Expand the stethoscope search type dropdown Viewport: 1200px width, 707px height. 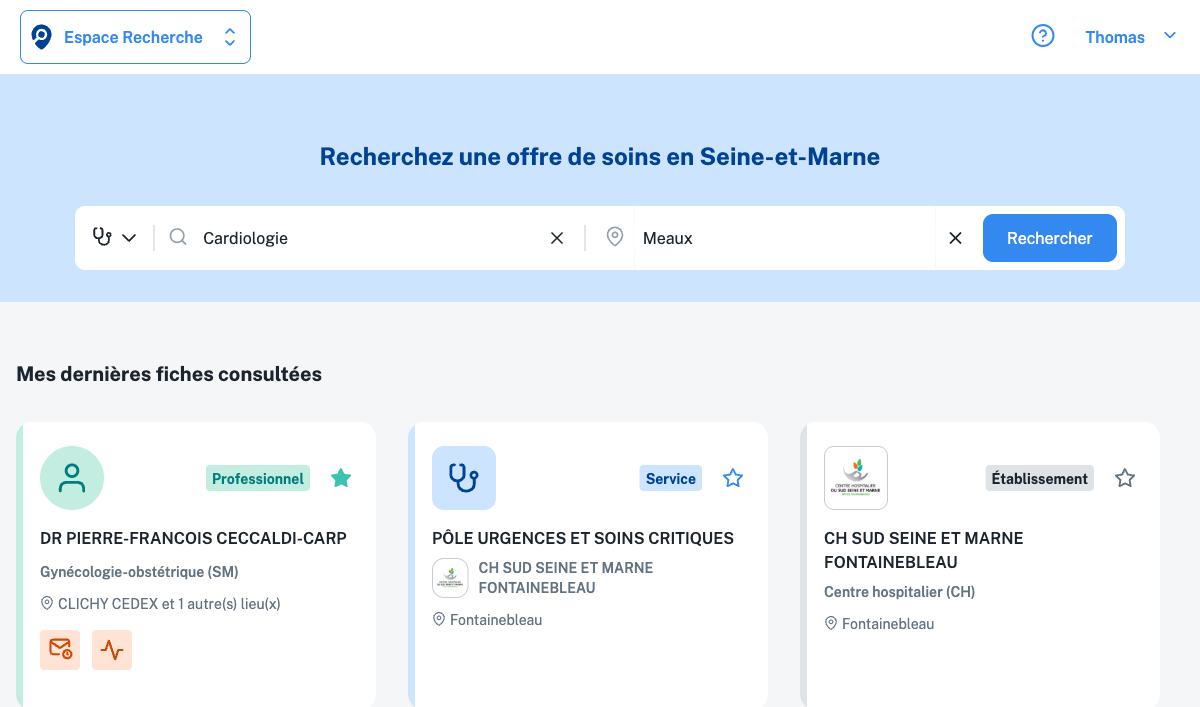coord(114,238)
